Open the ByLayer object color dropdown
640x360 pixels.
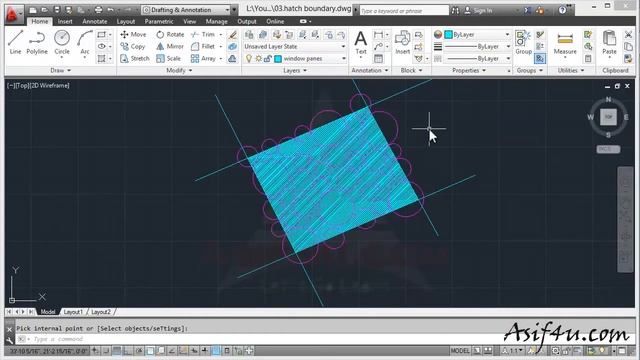[x=477, y=35]
